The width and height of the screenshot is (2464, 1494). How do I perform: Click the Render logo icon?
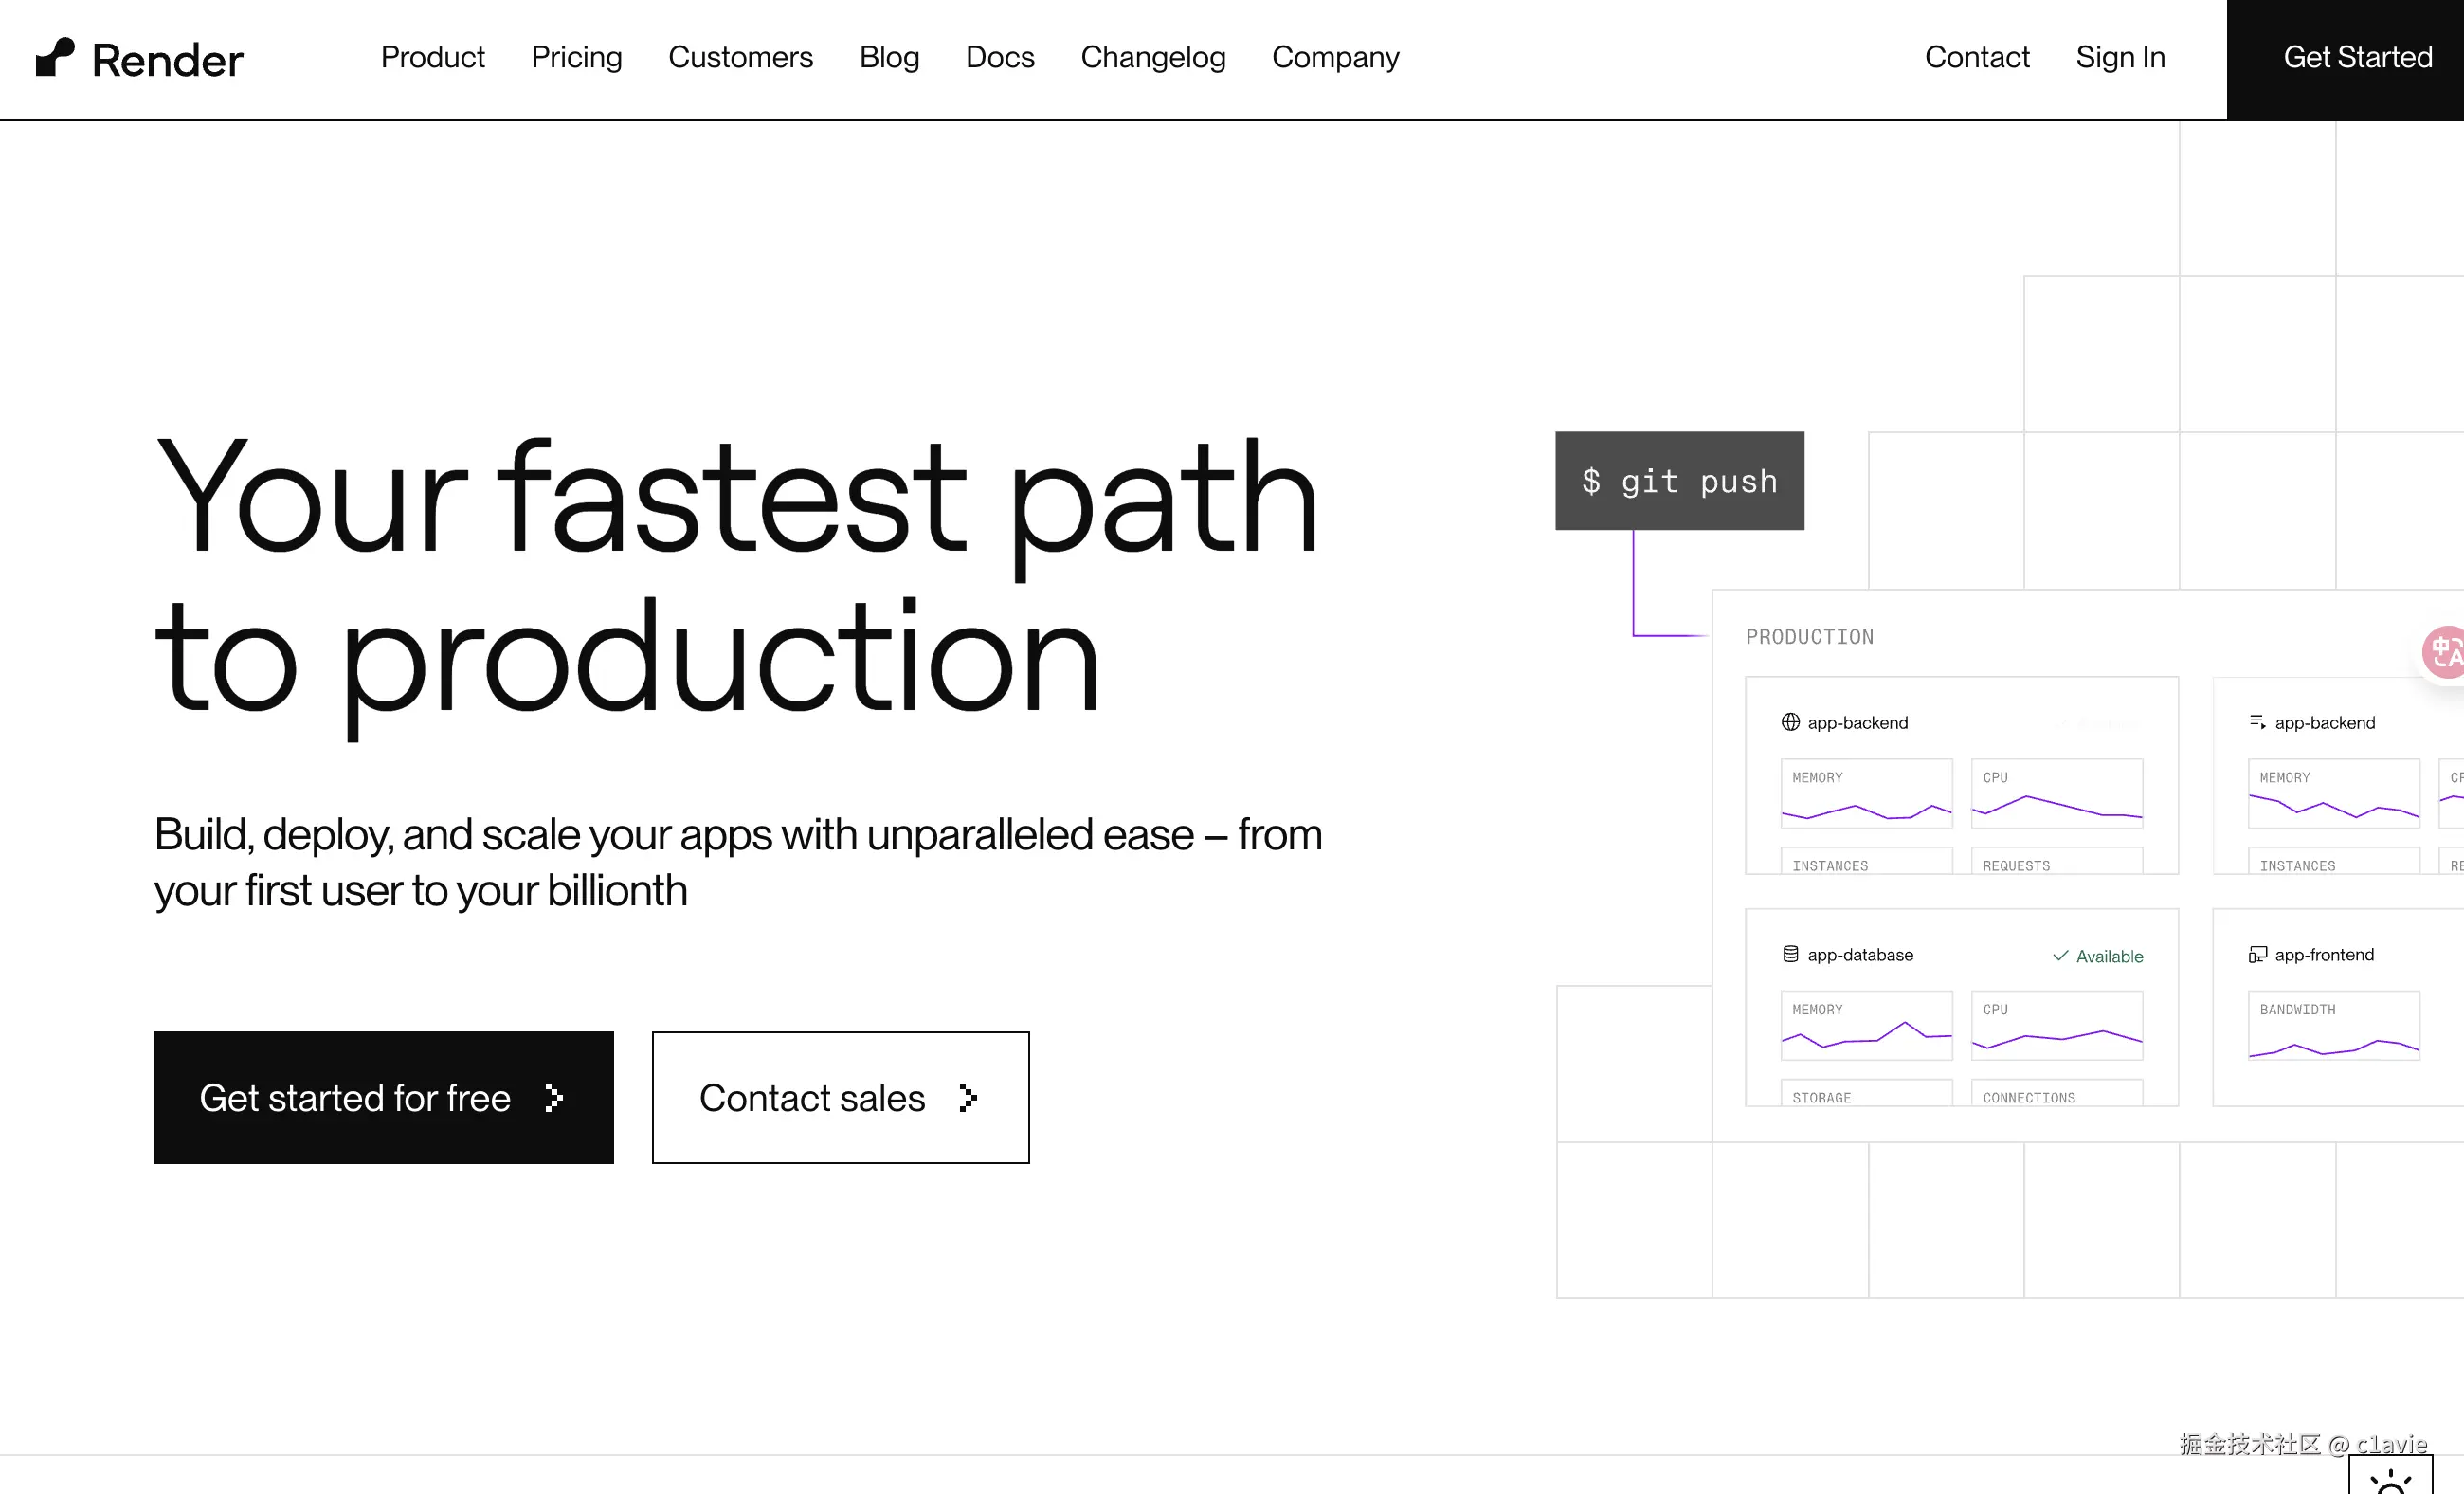(55, 57)
